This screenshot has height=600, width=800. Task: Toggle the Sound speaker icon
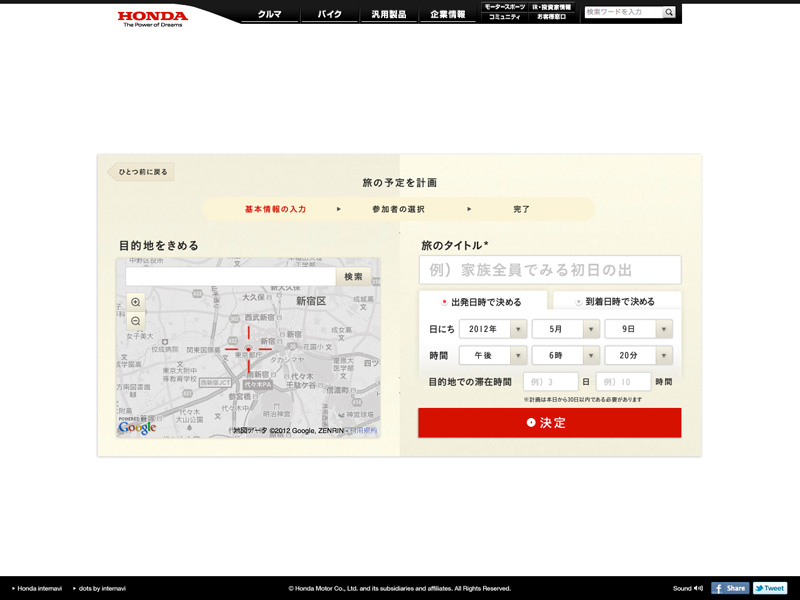click(x=698, y=588)
